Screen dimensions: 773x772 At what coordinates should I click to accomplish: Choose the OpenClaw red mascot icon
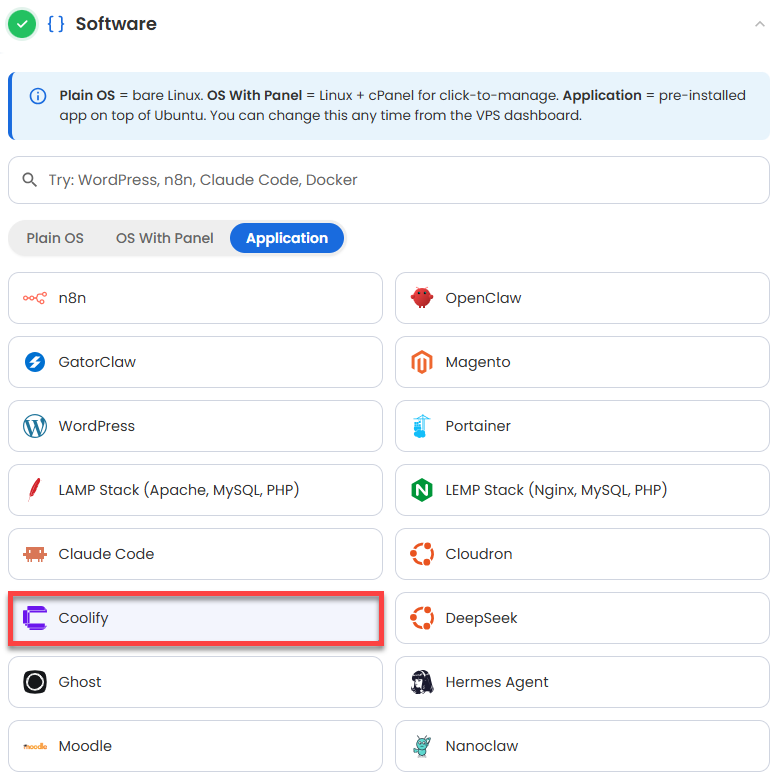click(422, 298)
